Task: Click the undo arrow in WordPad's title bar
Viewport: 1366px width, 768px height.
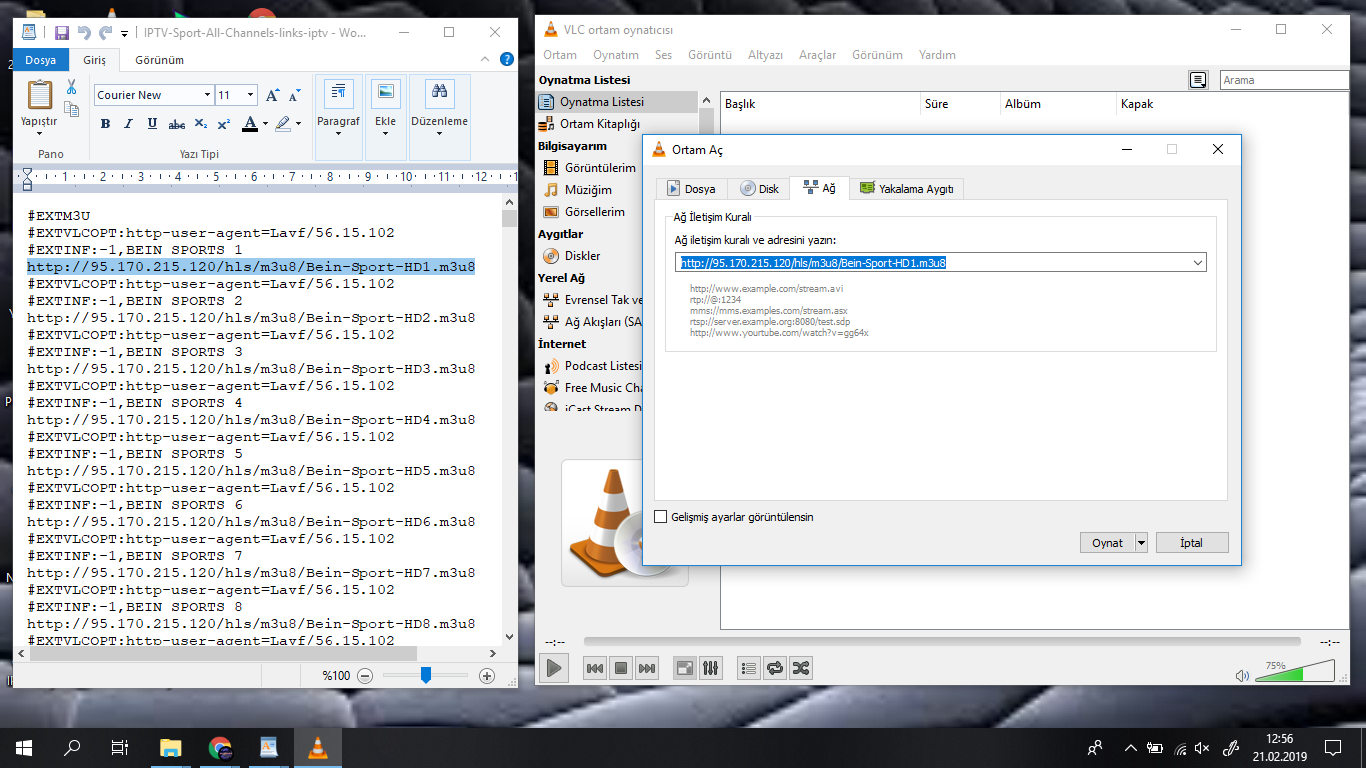Action: (84, 33)
